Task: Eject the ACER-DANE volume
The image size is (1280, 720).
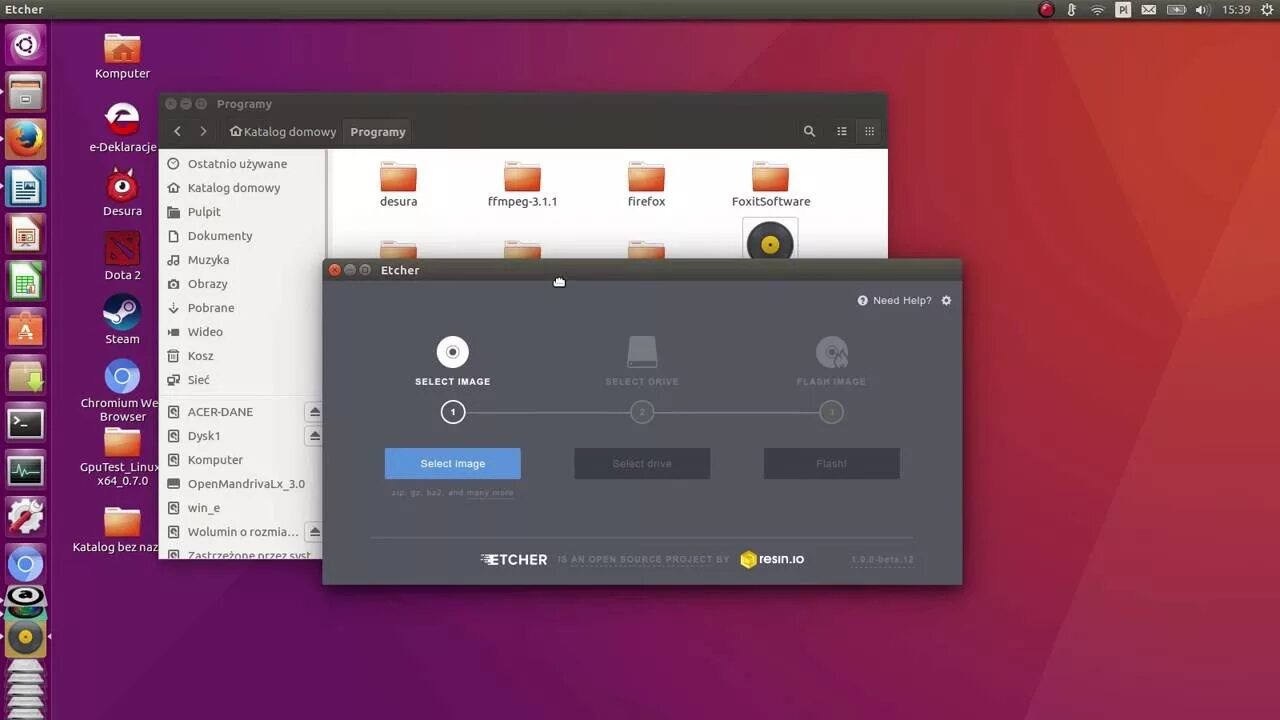Action: coord(314,412)
